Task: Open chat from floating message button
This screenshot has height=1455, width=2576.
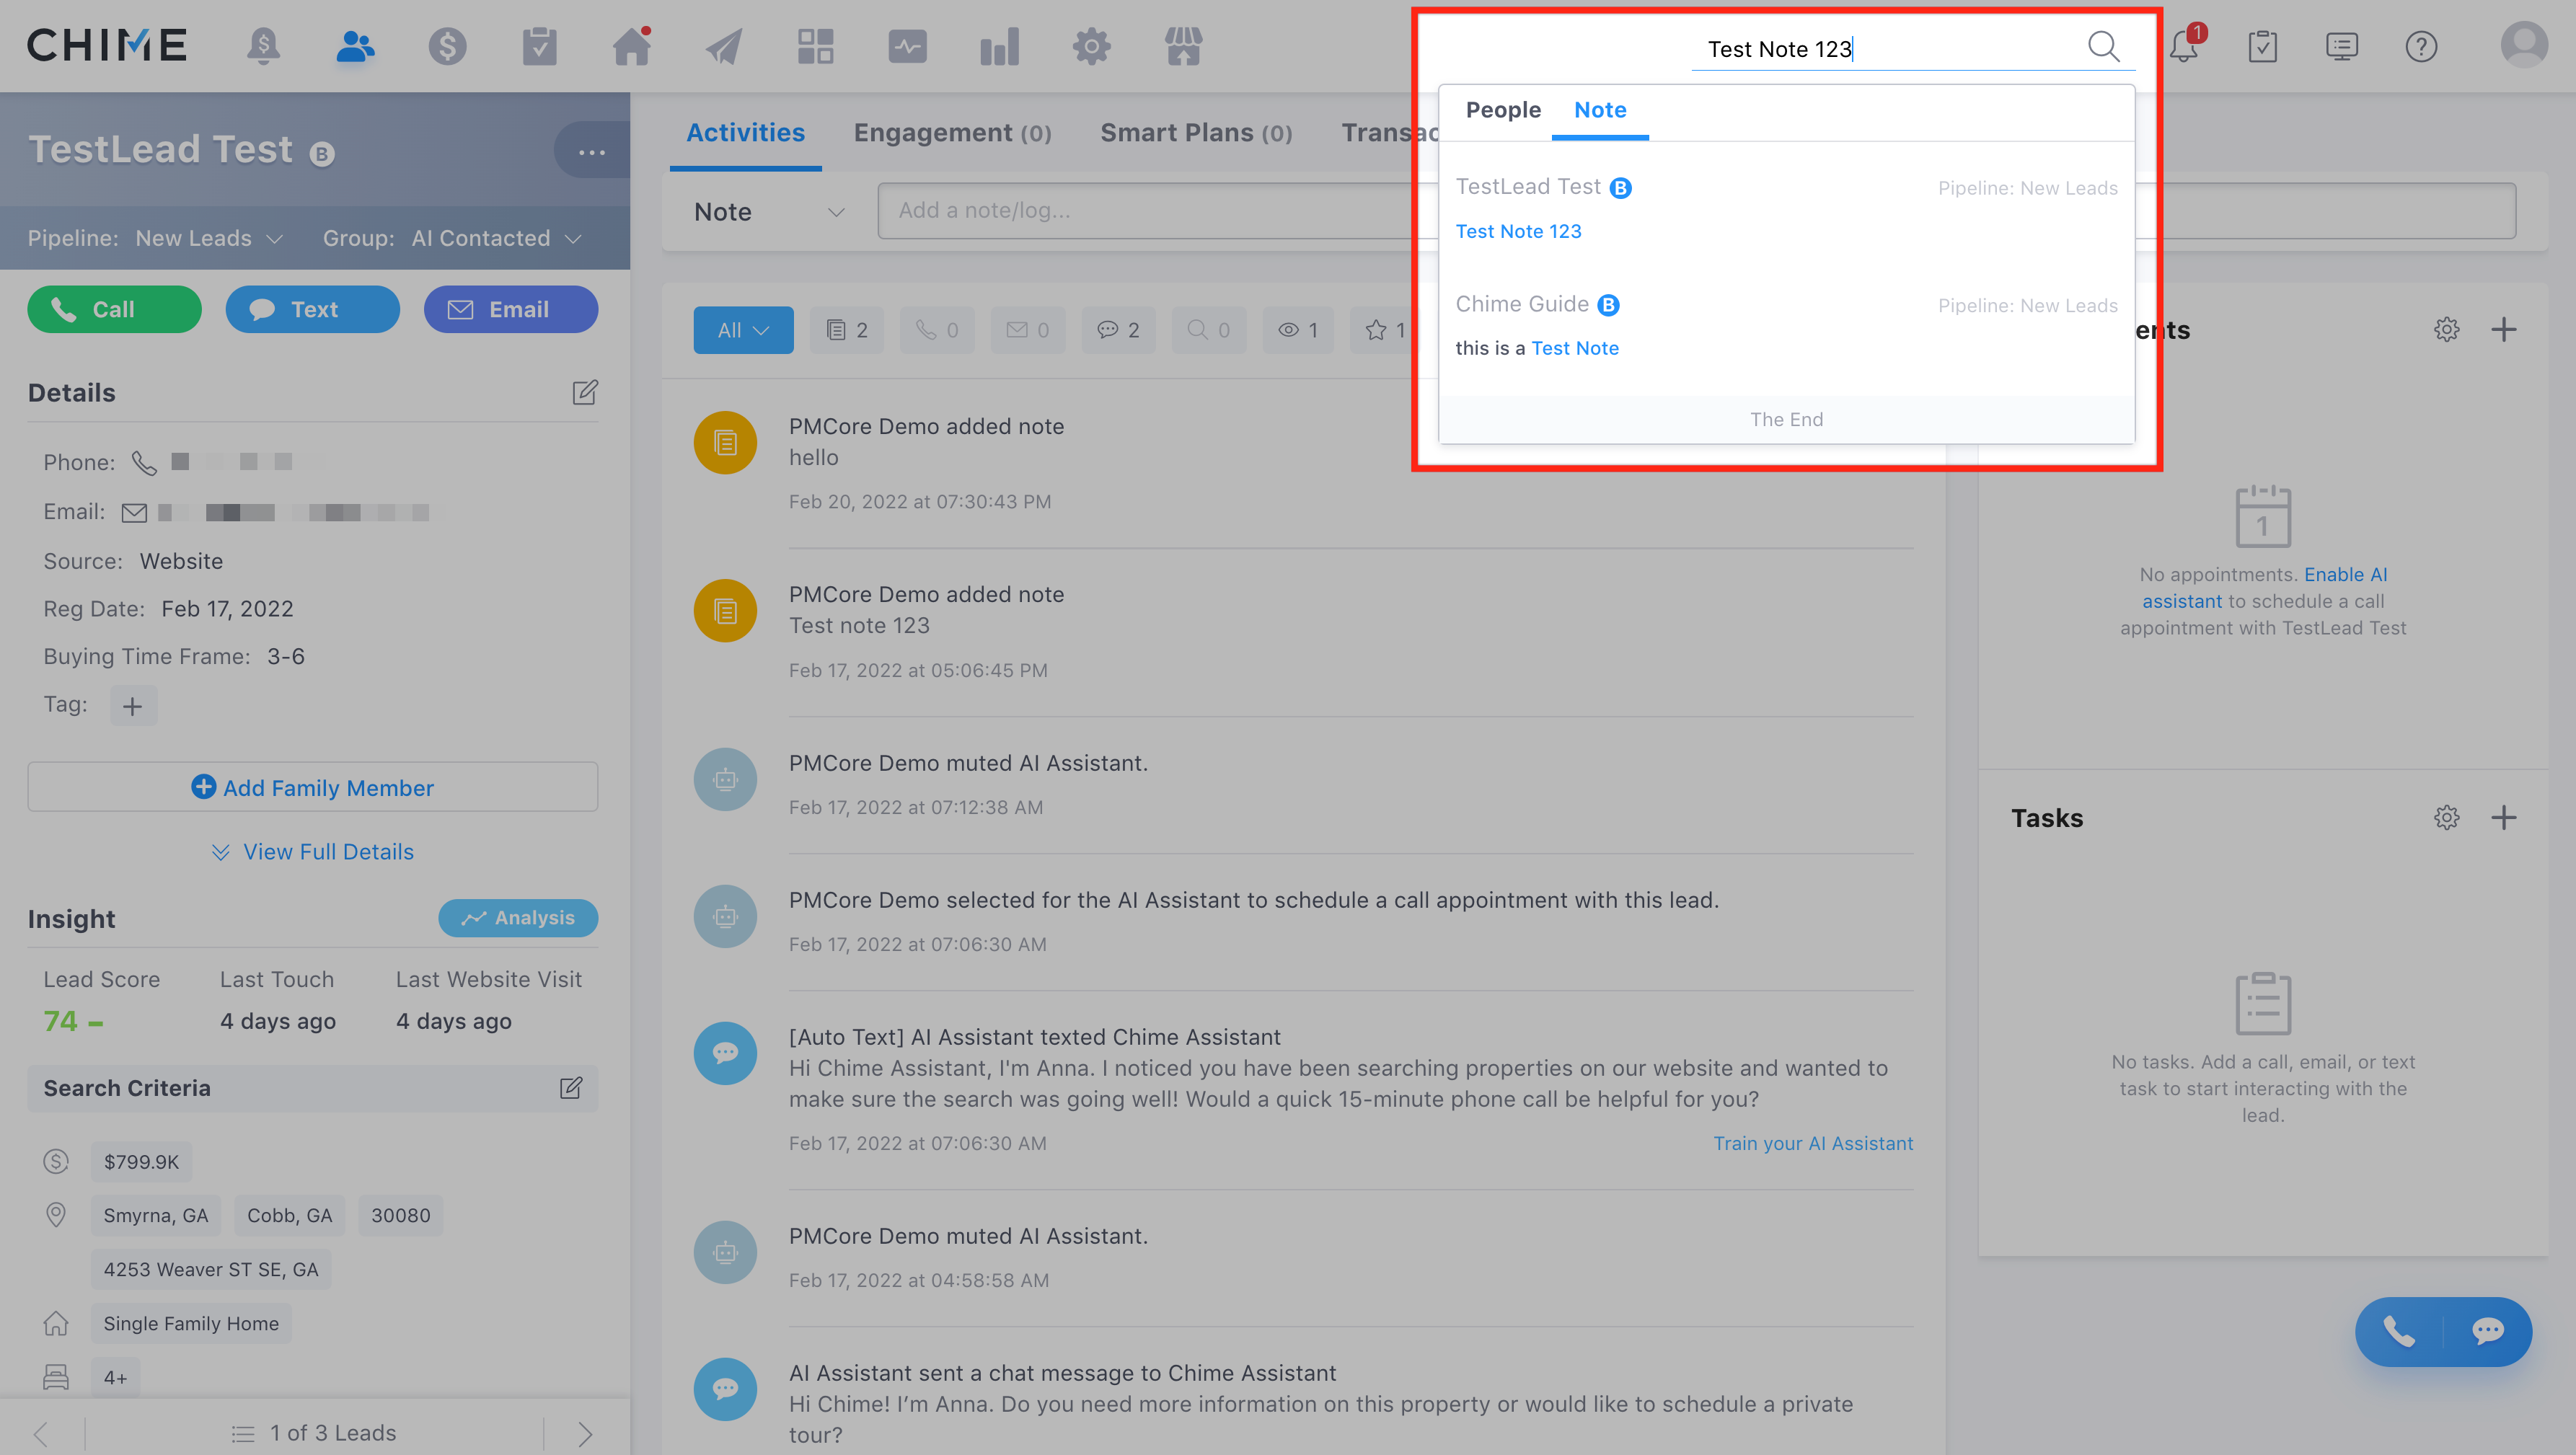Action: click(2487, 1331)
